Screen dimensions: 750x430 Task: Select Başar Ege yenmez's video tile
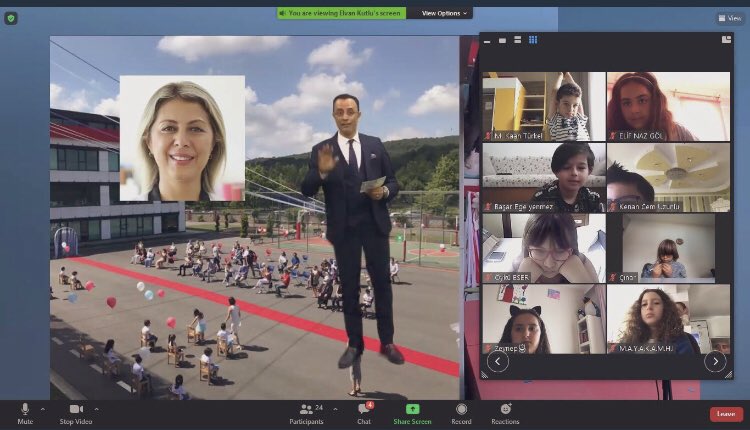tap(544, 177)
